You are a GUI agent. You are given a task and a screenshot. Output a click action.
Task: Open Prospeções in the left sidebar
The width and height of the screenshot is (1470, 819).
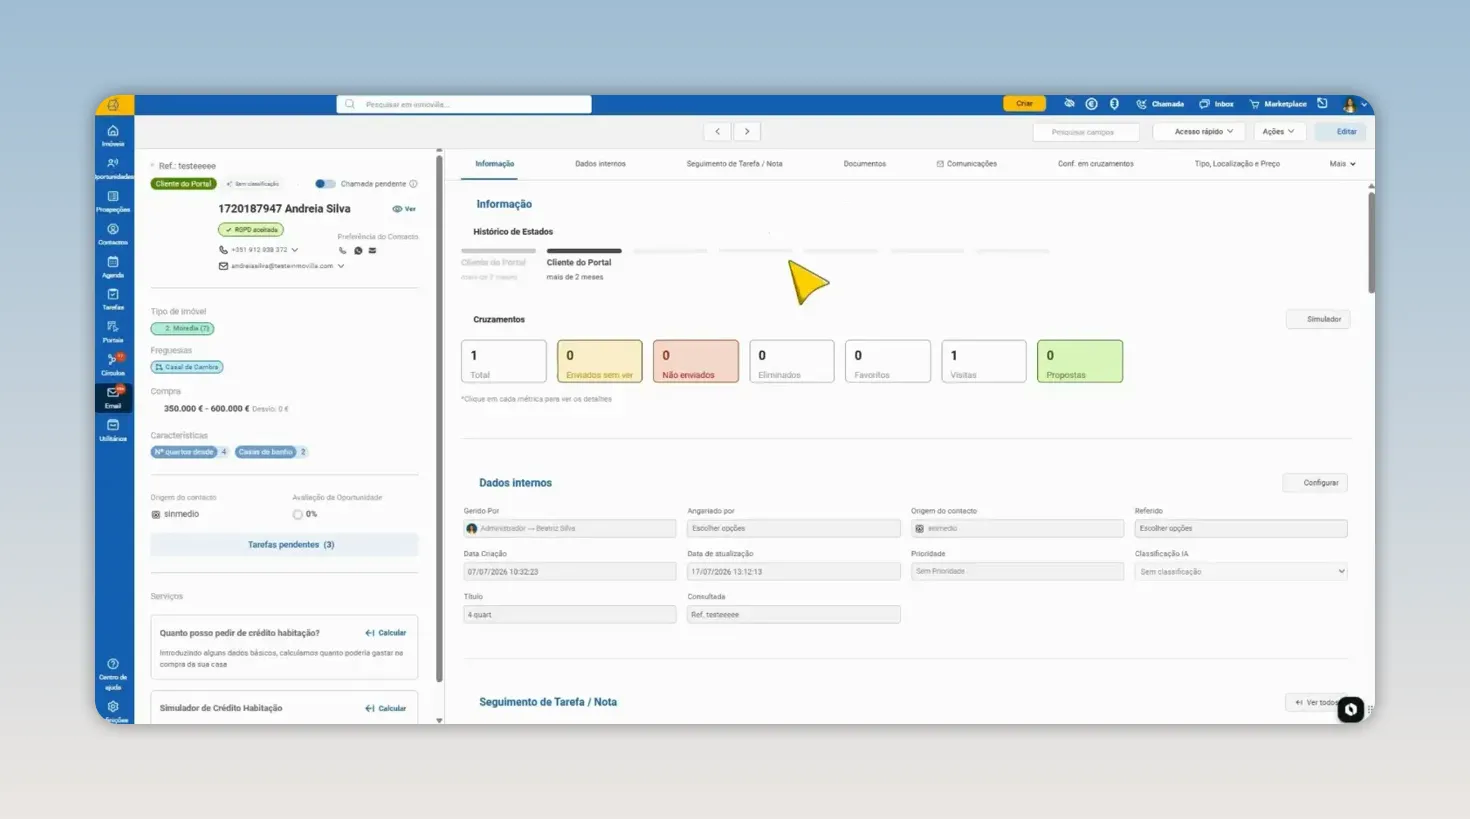point(113,201)
